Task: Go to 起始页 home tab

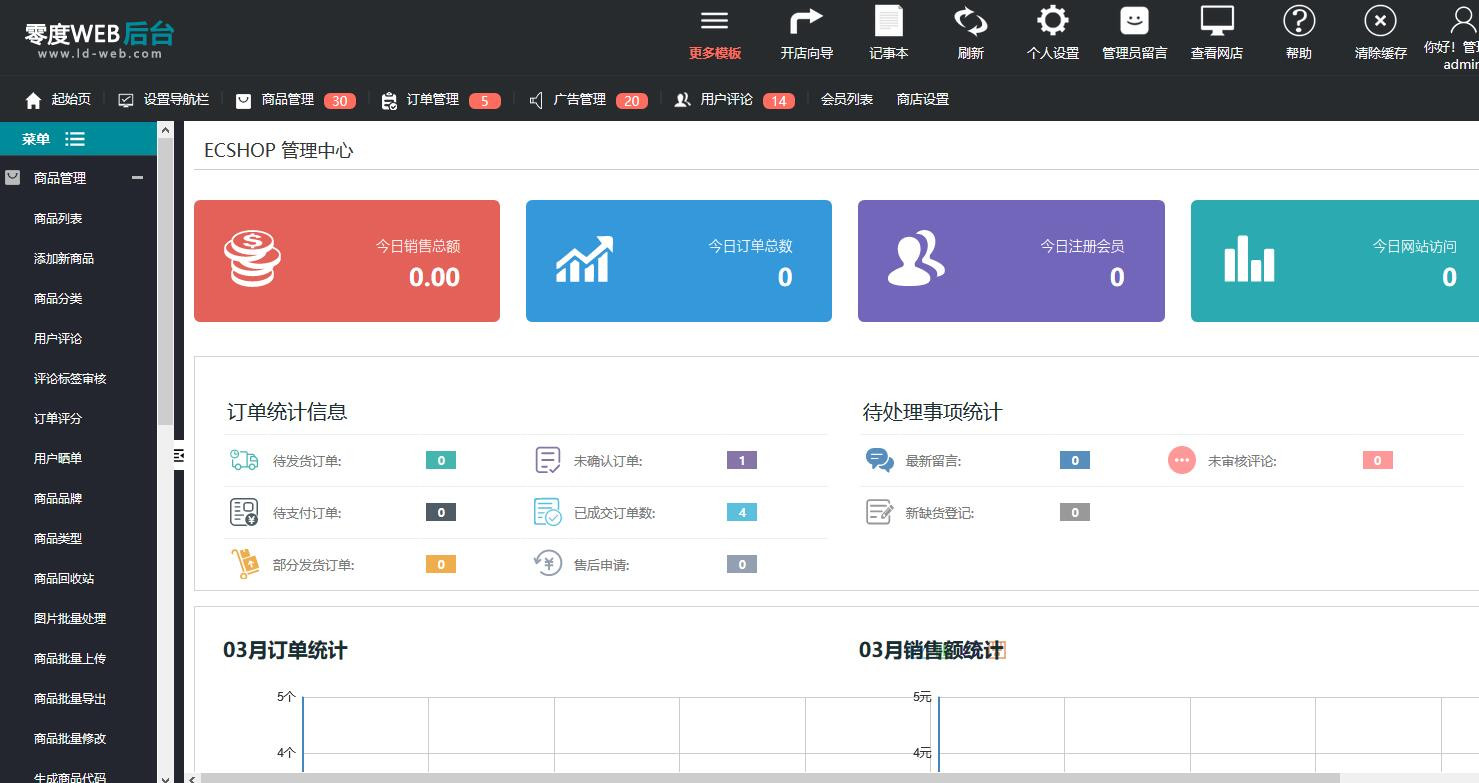Action: point(60,100)
